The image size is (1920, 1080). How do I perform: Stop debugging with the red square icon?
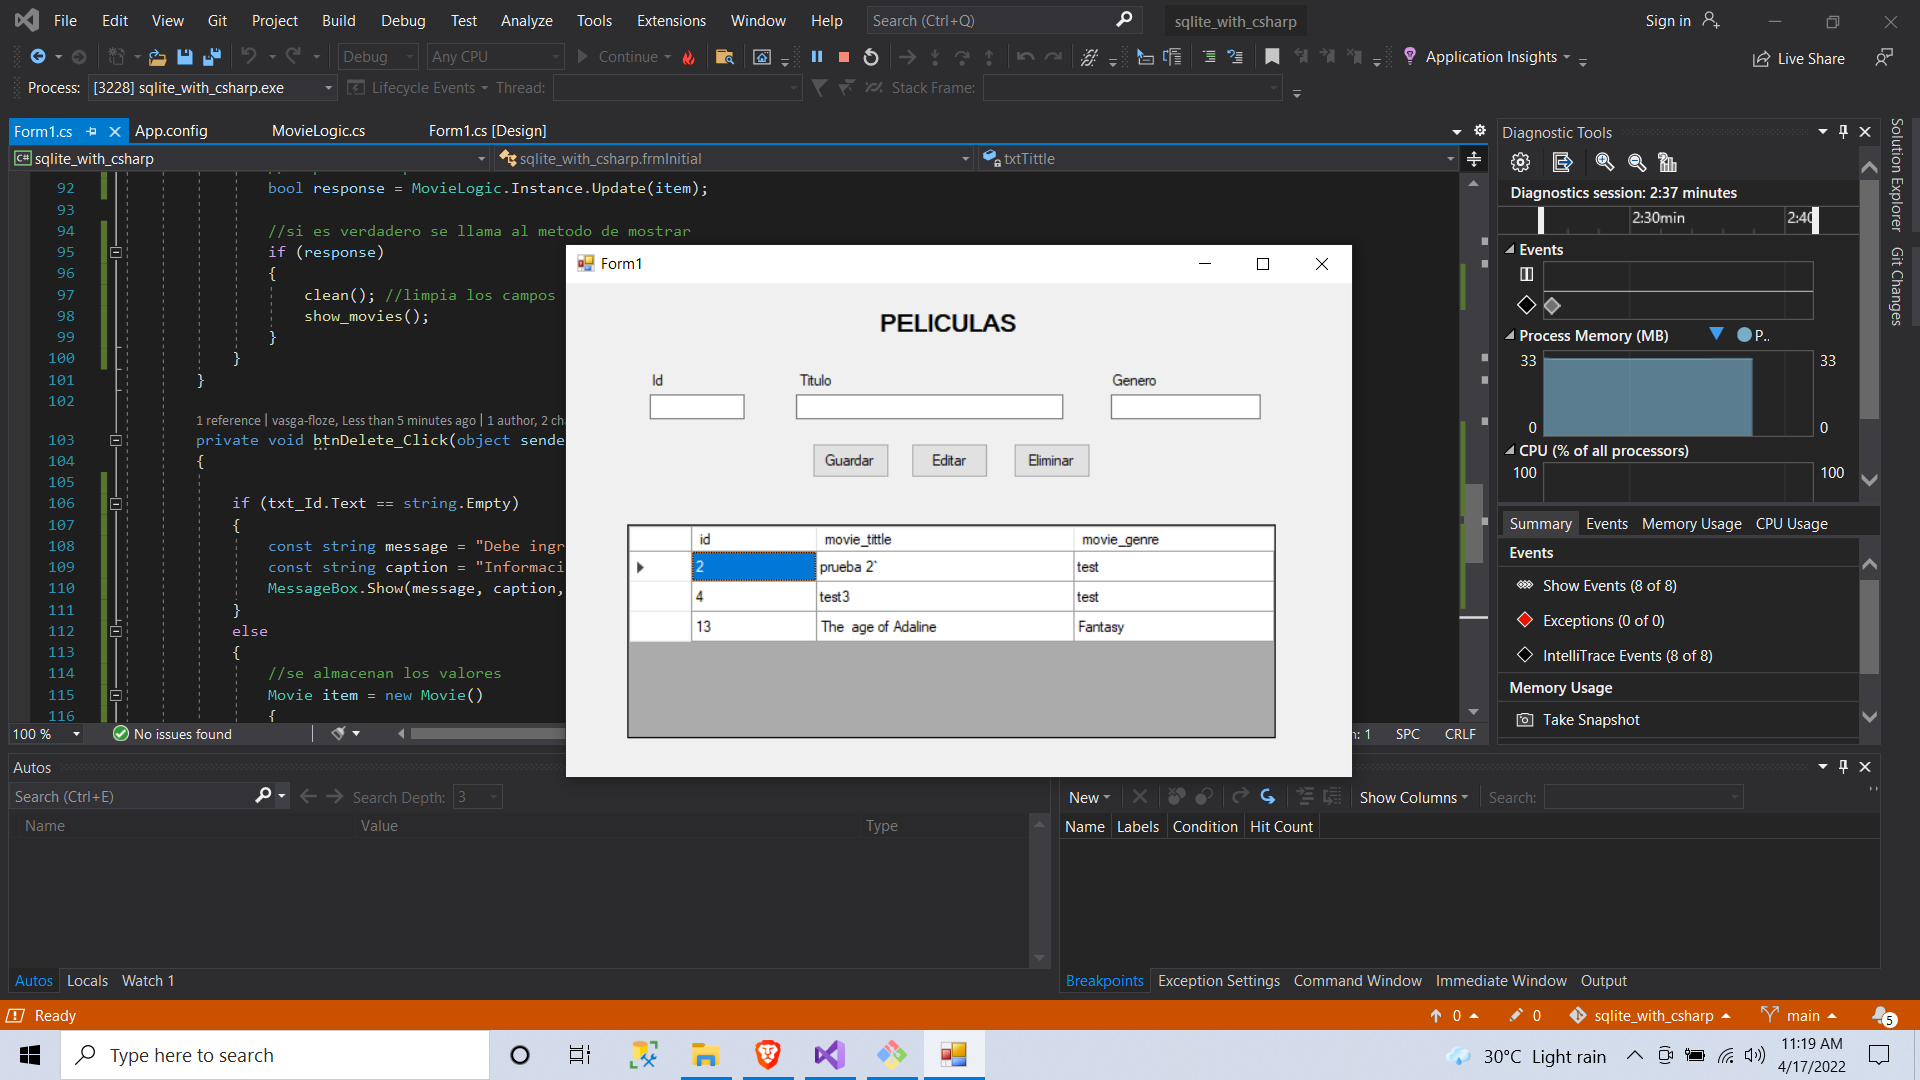(x=844, y=57)
